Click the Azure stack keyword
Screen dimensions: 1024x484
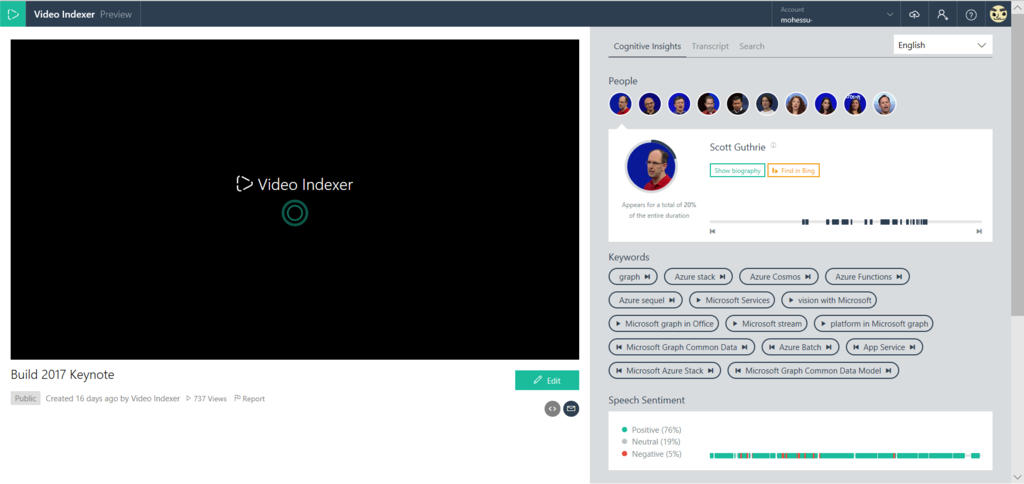pyautogui.click(x=698, y=277)
